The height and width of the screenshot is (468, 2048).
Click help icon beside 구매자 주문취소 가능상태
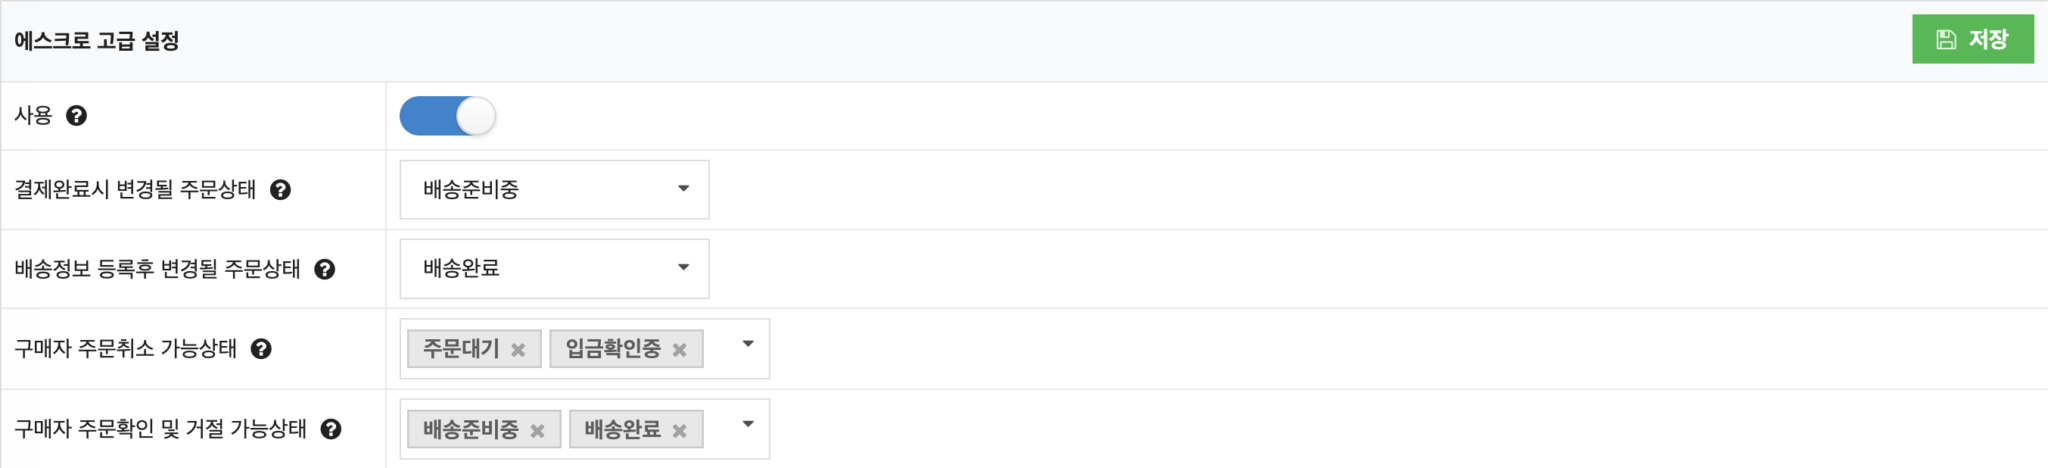coord(261,349)
